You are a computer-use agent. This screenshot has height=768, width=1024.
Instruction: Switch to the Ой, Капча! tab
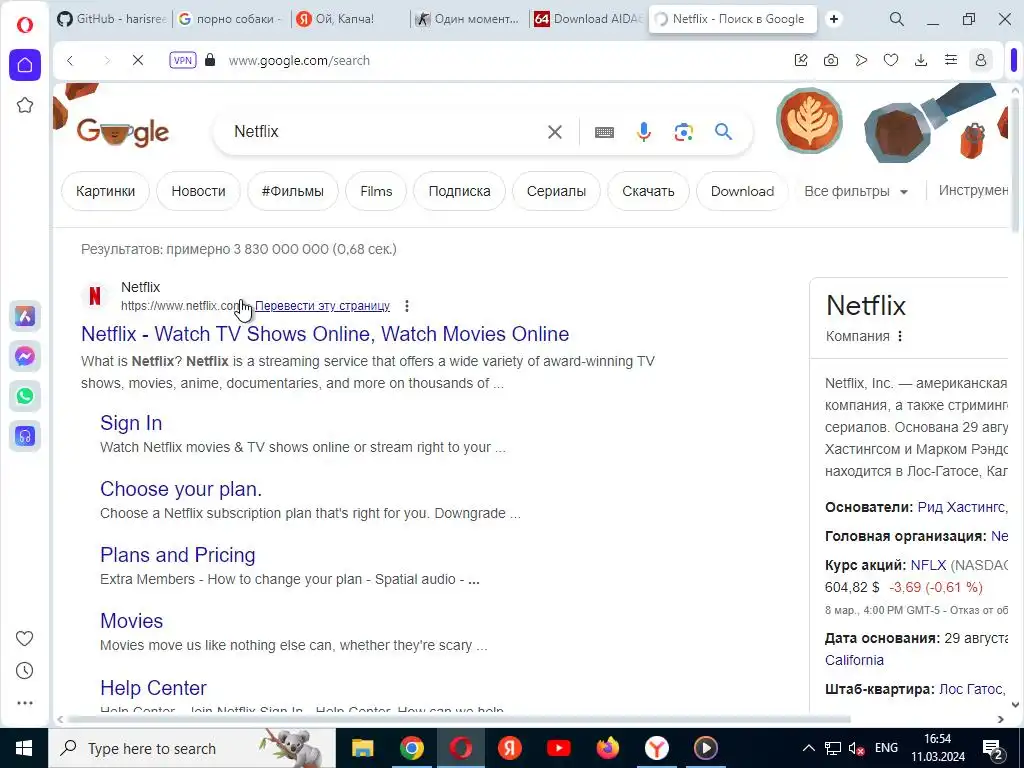pos(347,19)
